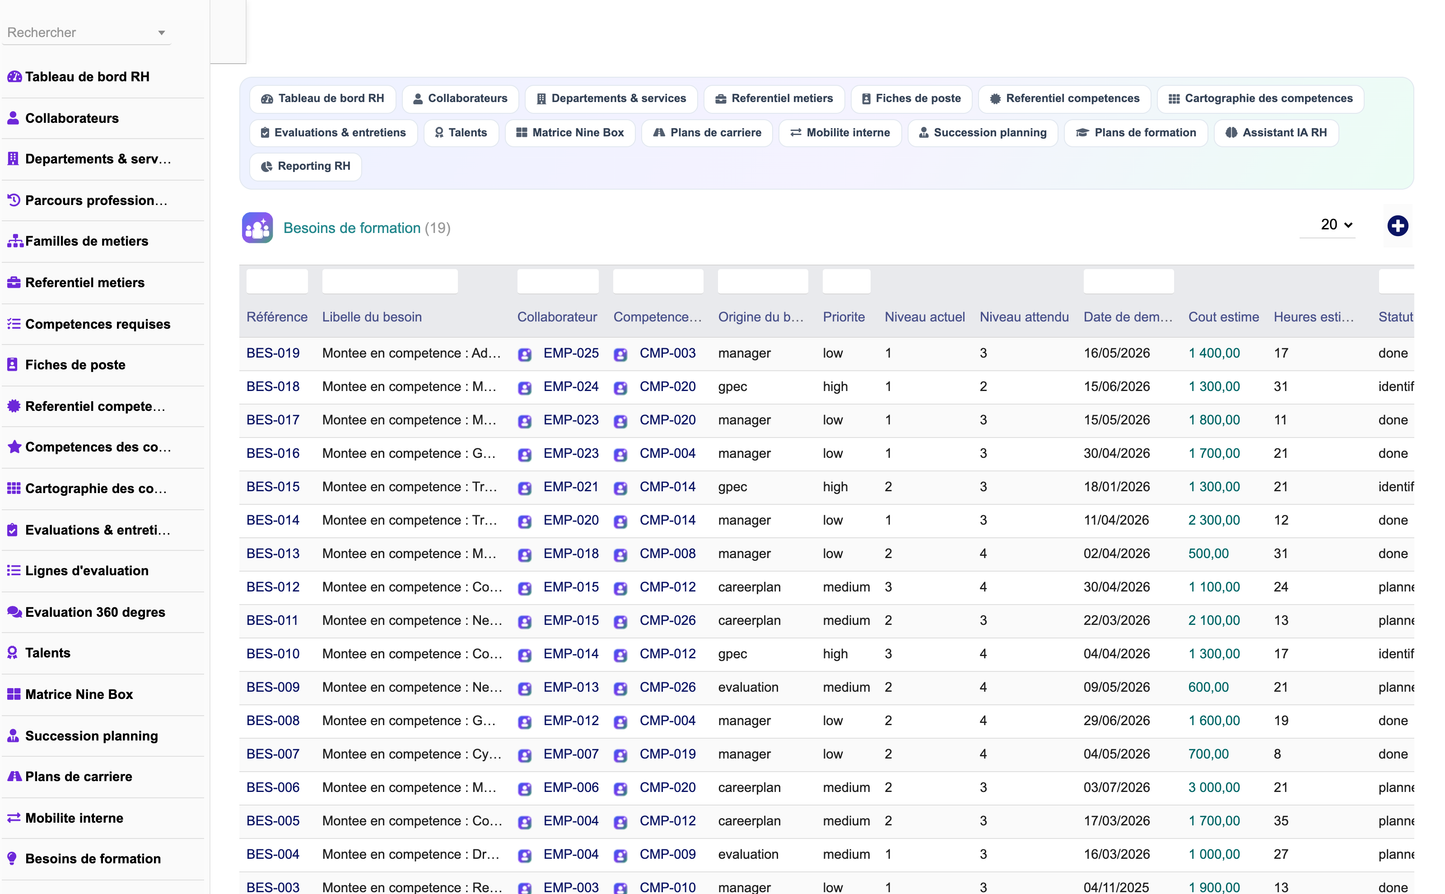Click date 09/05/2026 in row BES-009
The width and height of the screenshot is (1445, 894).
1117,687
